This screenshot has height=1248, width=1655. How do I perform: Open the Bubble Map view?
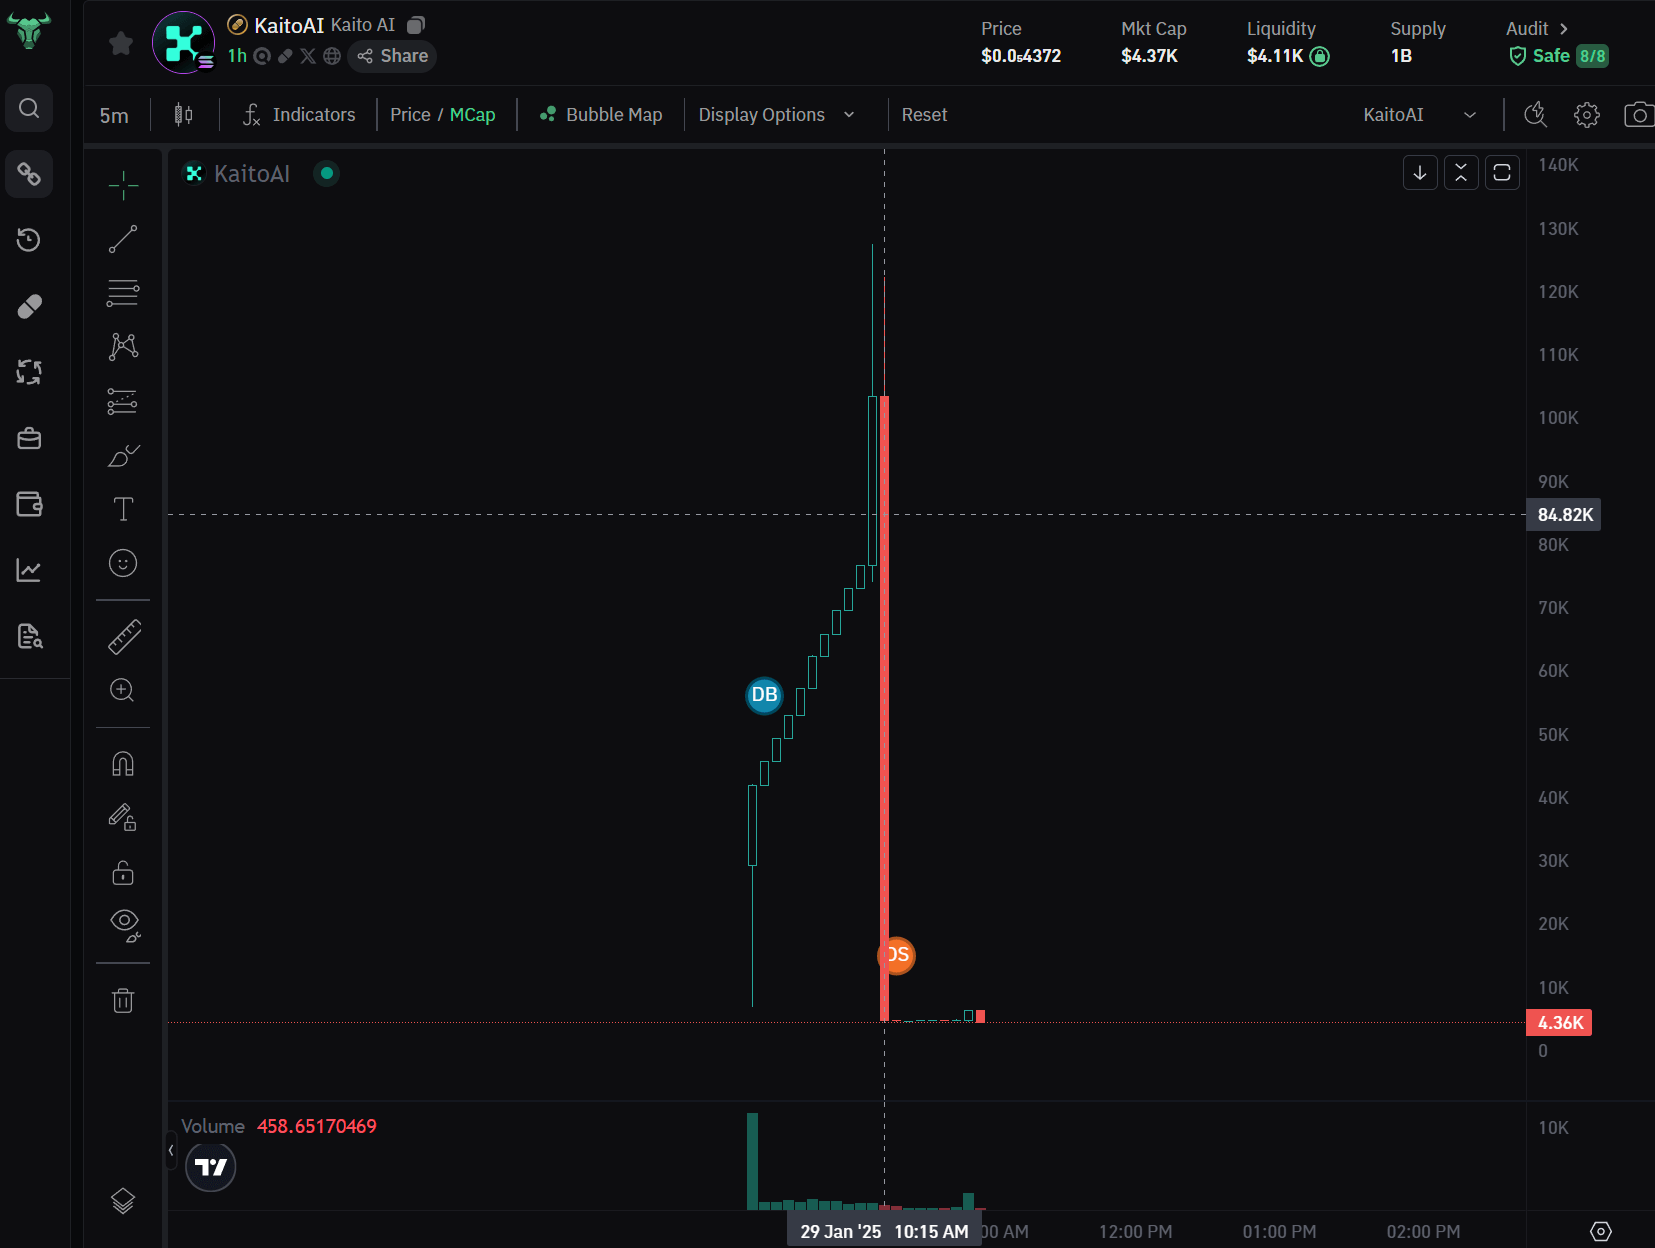tap(599, 114)
